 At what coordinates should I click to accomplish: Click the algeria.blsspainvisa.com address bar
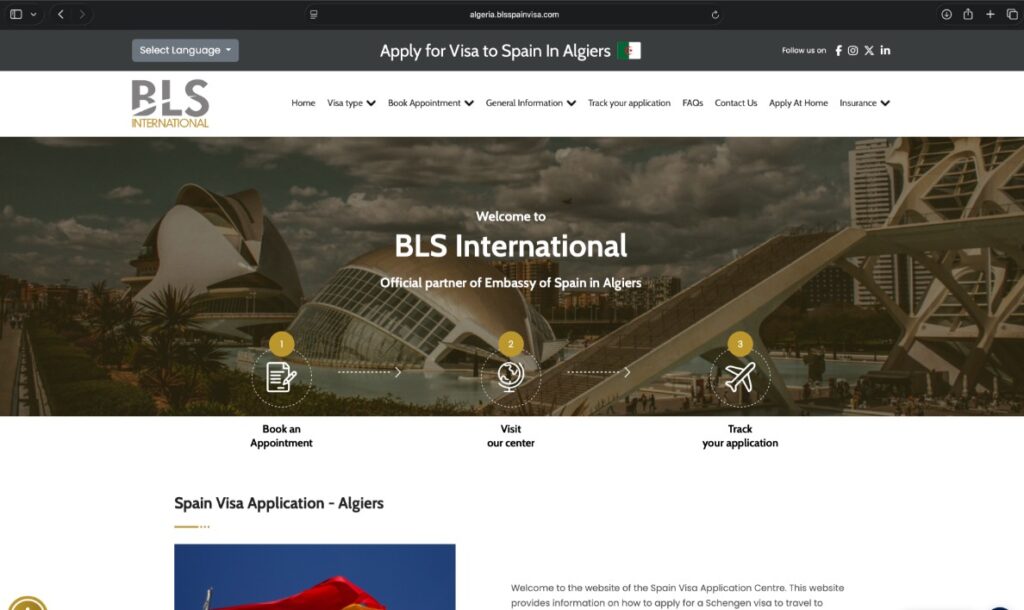point(514,14)
